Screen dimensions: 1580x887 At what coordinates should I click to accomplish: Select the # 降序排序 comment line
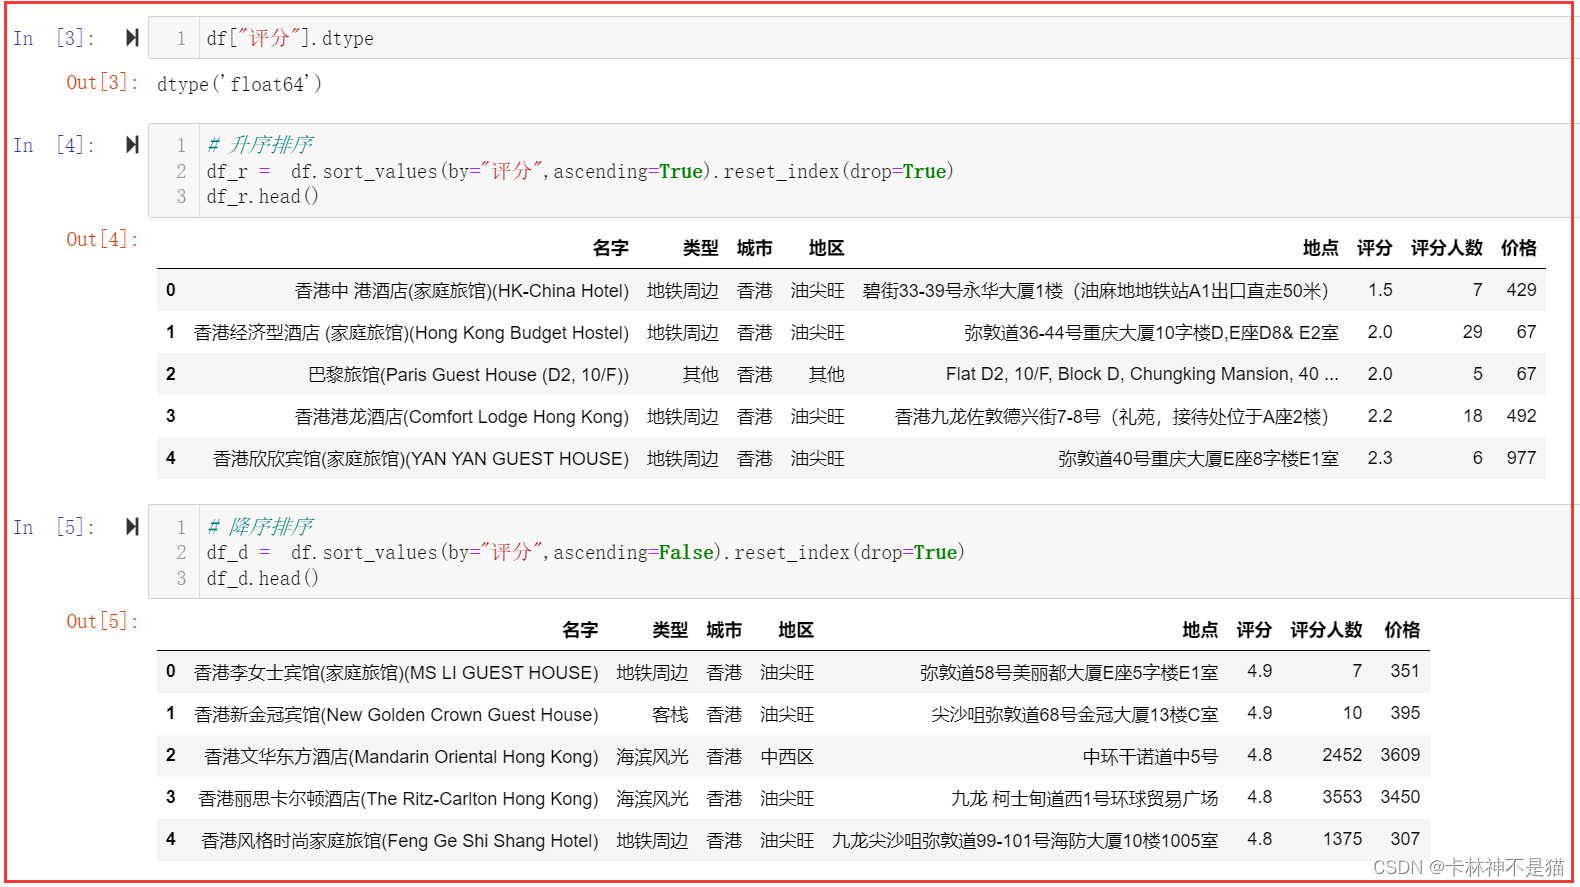click(260, 527)
